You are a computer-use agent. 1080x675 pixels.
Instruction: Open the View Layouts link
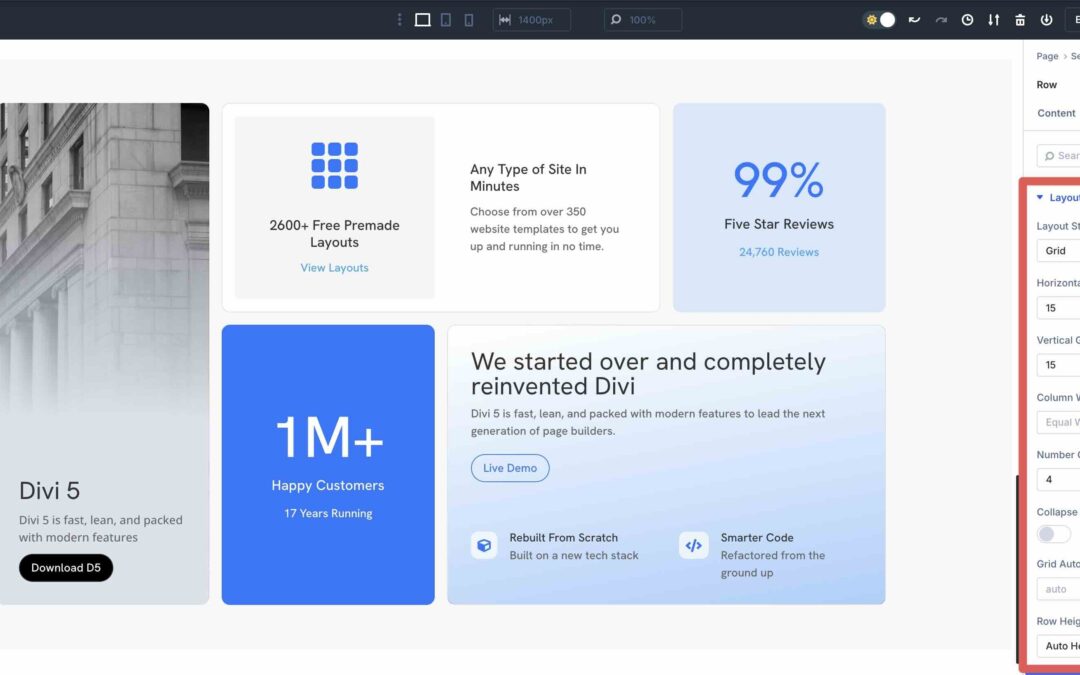(x=334, y=267)
